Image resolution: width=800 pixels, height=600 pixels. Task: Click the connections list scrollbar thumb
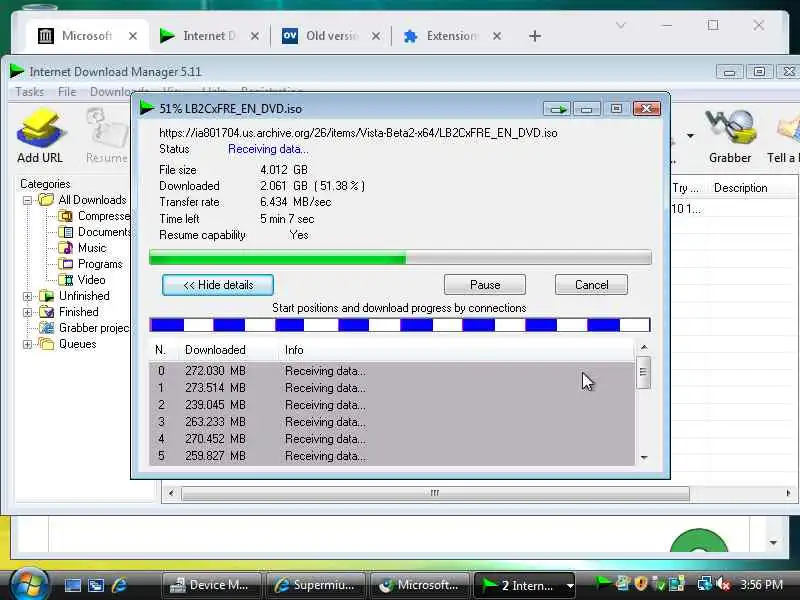[643, 372]
